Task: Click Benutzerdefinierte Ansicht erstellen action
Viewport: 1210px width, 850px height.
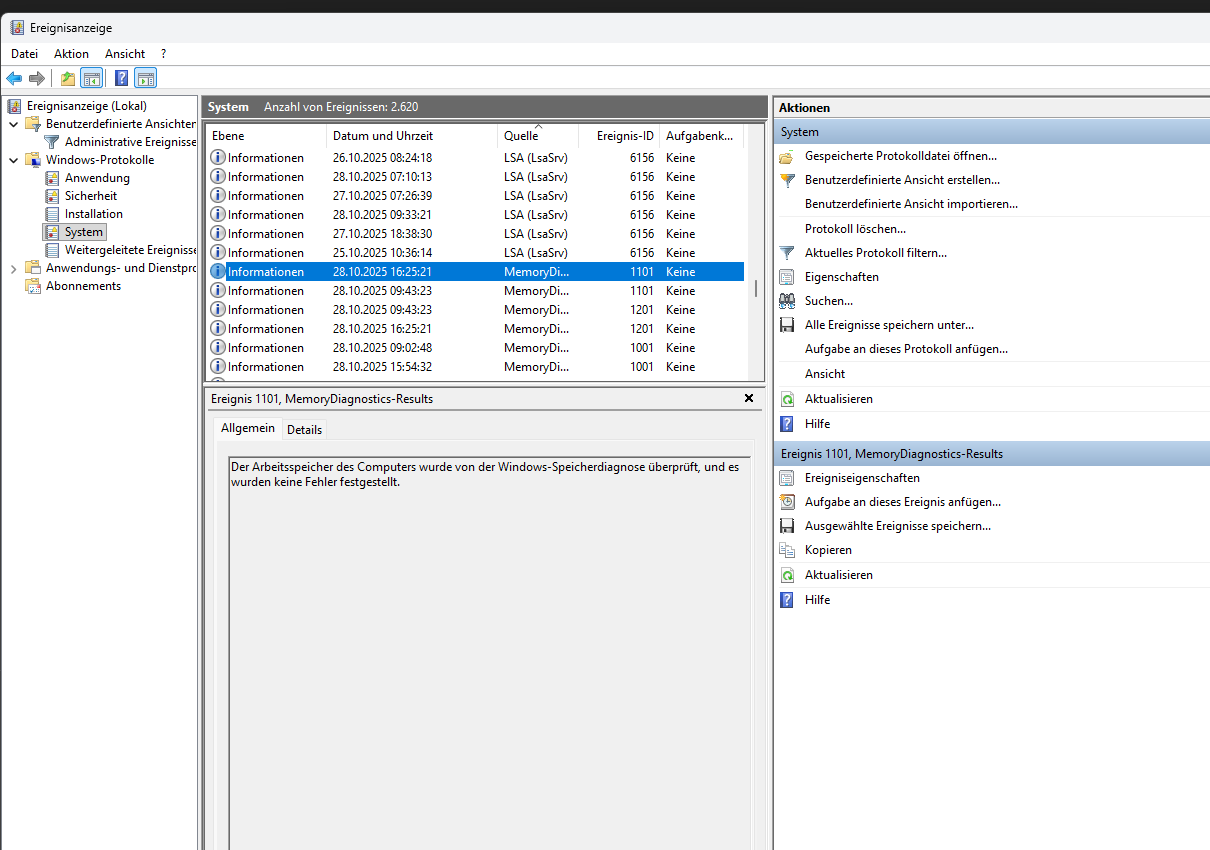Action: (902, 180)
